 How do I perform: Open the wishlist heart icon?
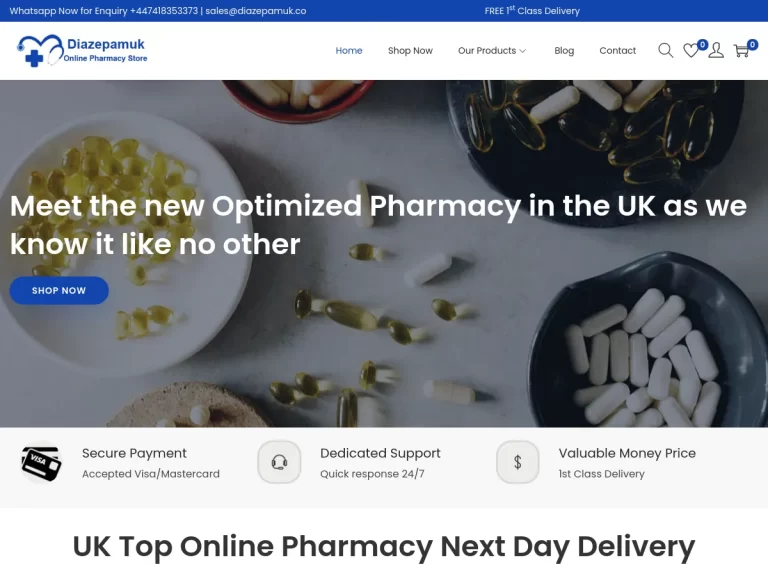[691, 50]
